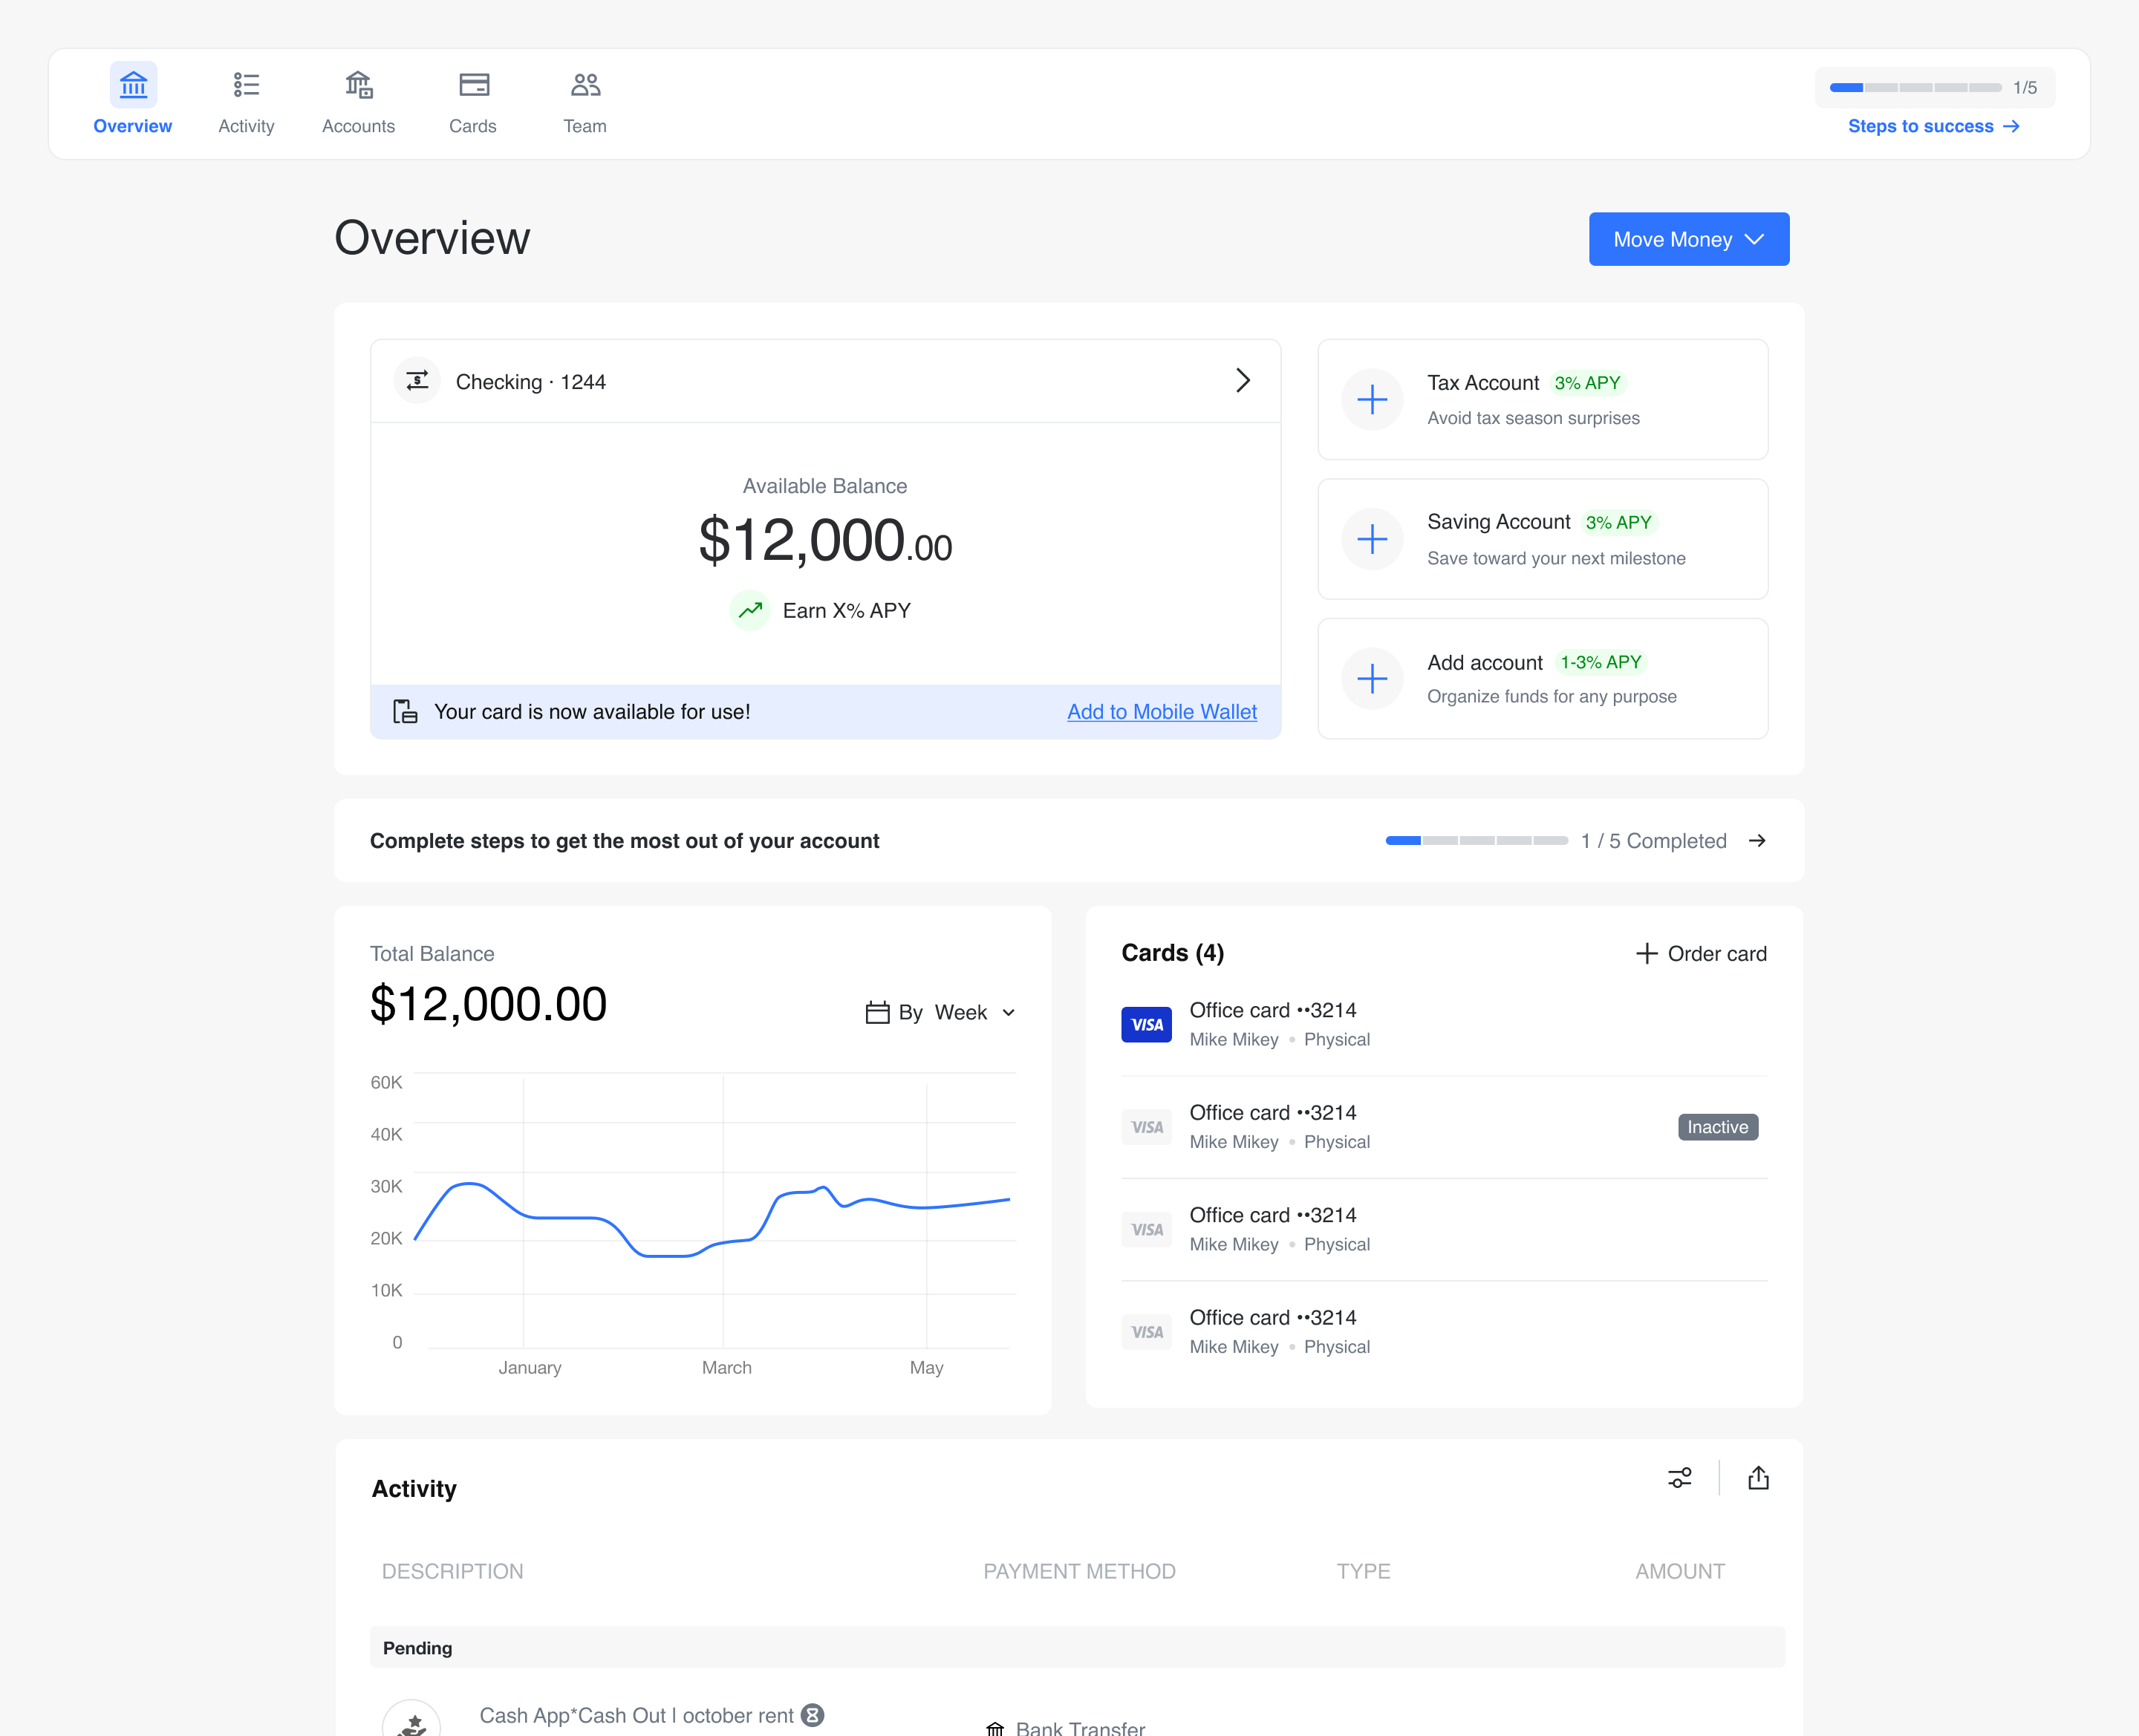Click the blue balance line in the chart

pyautogui.click(x=712, y=1220)
